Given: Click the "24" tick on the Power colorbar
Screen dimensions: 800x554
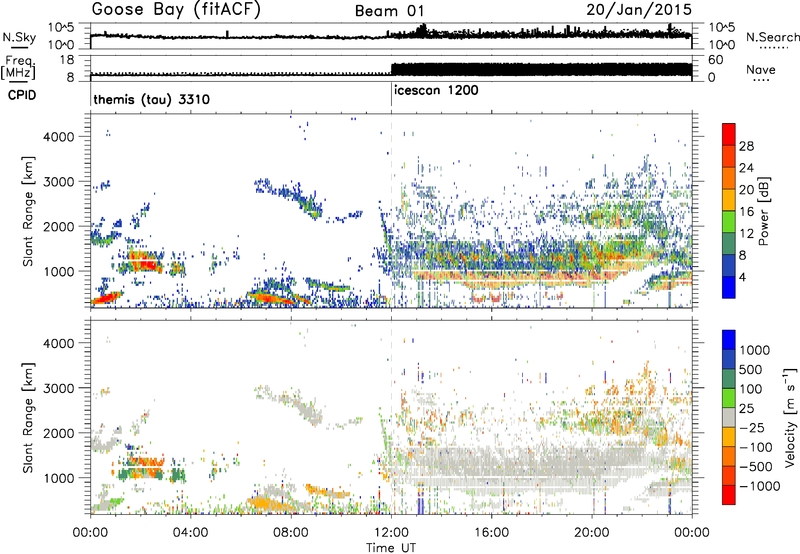Looking at the screenshot, I should (746, 168).
